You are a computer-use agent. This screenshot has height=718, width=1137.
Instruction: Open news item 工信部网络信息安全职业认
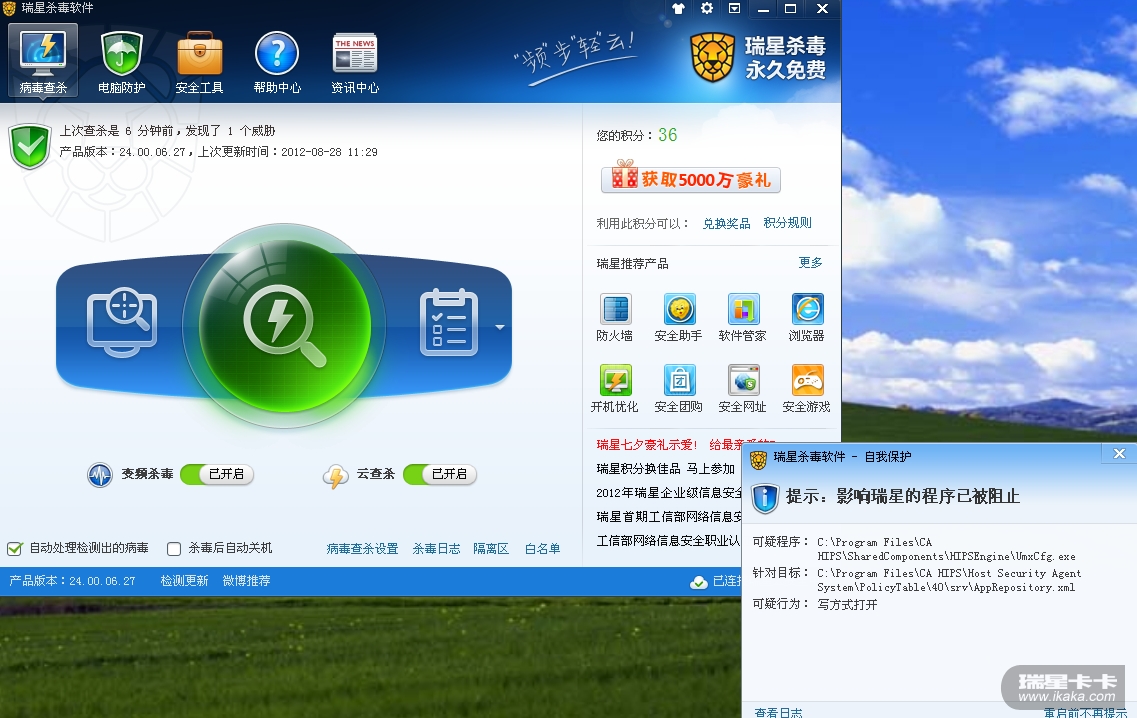click(x=669, y=540)
